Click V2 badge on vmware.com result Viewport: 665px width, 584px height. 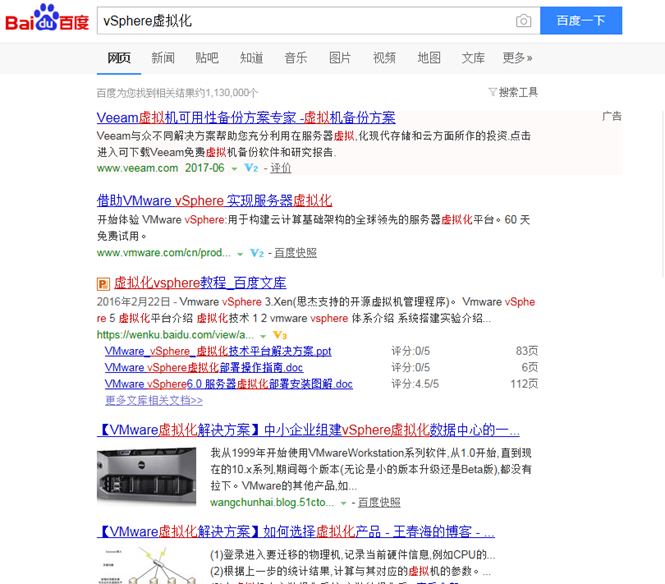257,253
